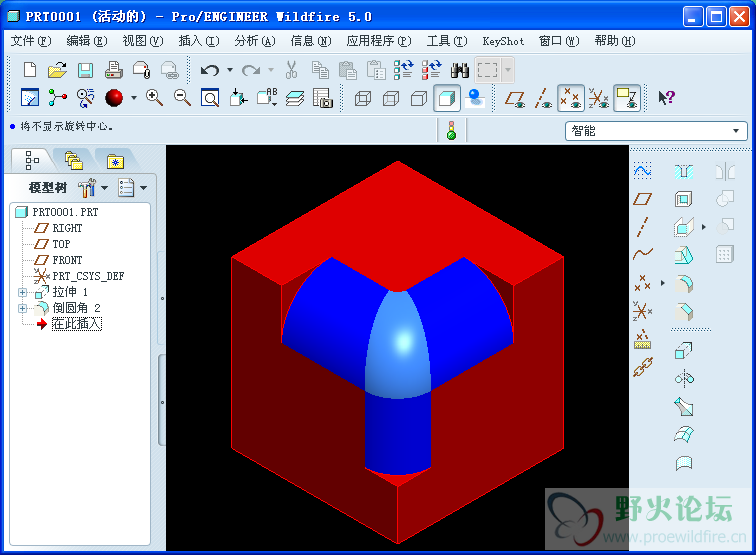Click the Revolve tool in right toolbar
756x555 pixels.
tap(685, 379)
